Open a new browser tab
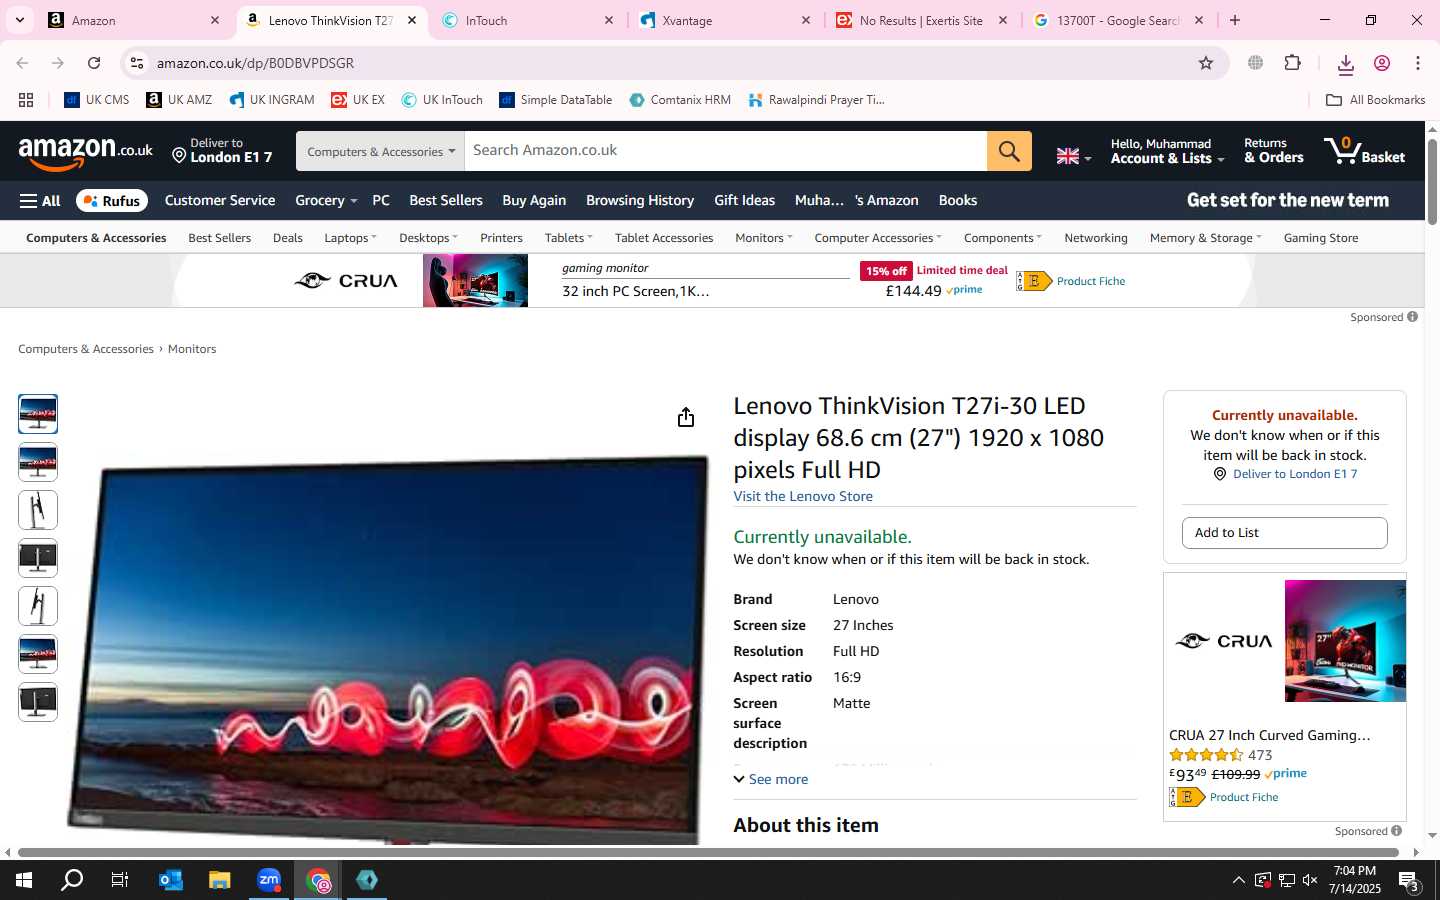 [1235, 20]
